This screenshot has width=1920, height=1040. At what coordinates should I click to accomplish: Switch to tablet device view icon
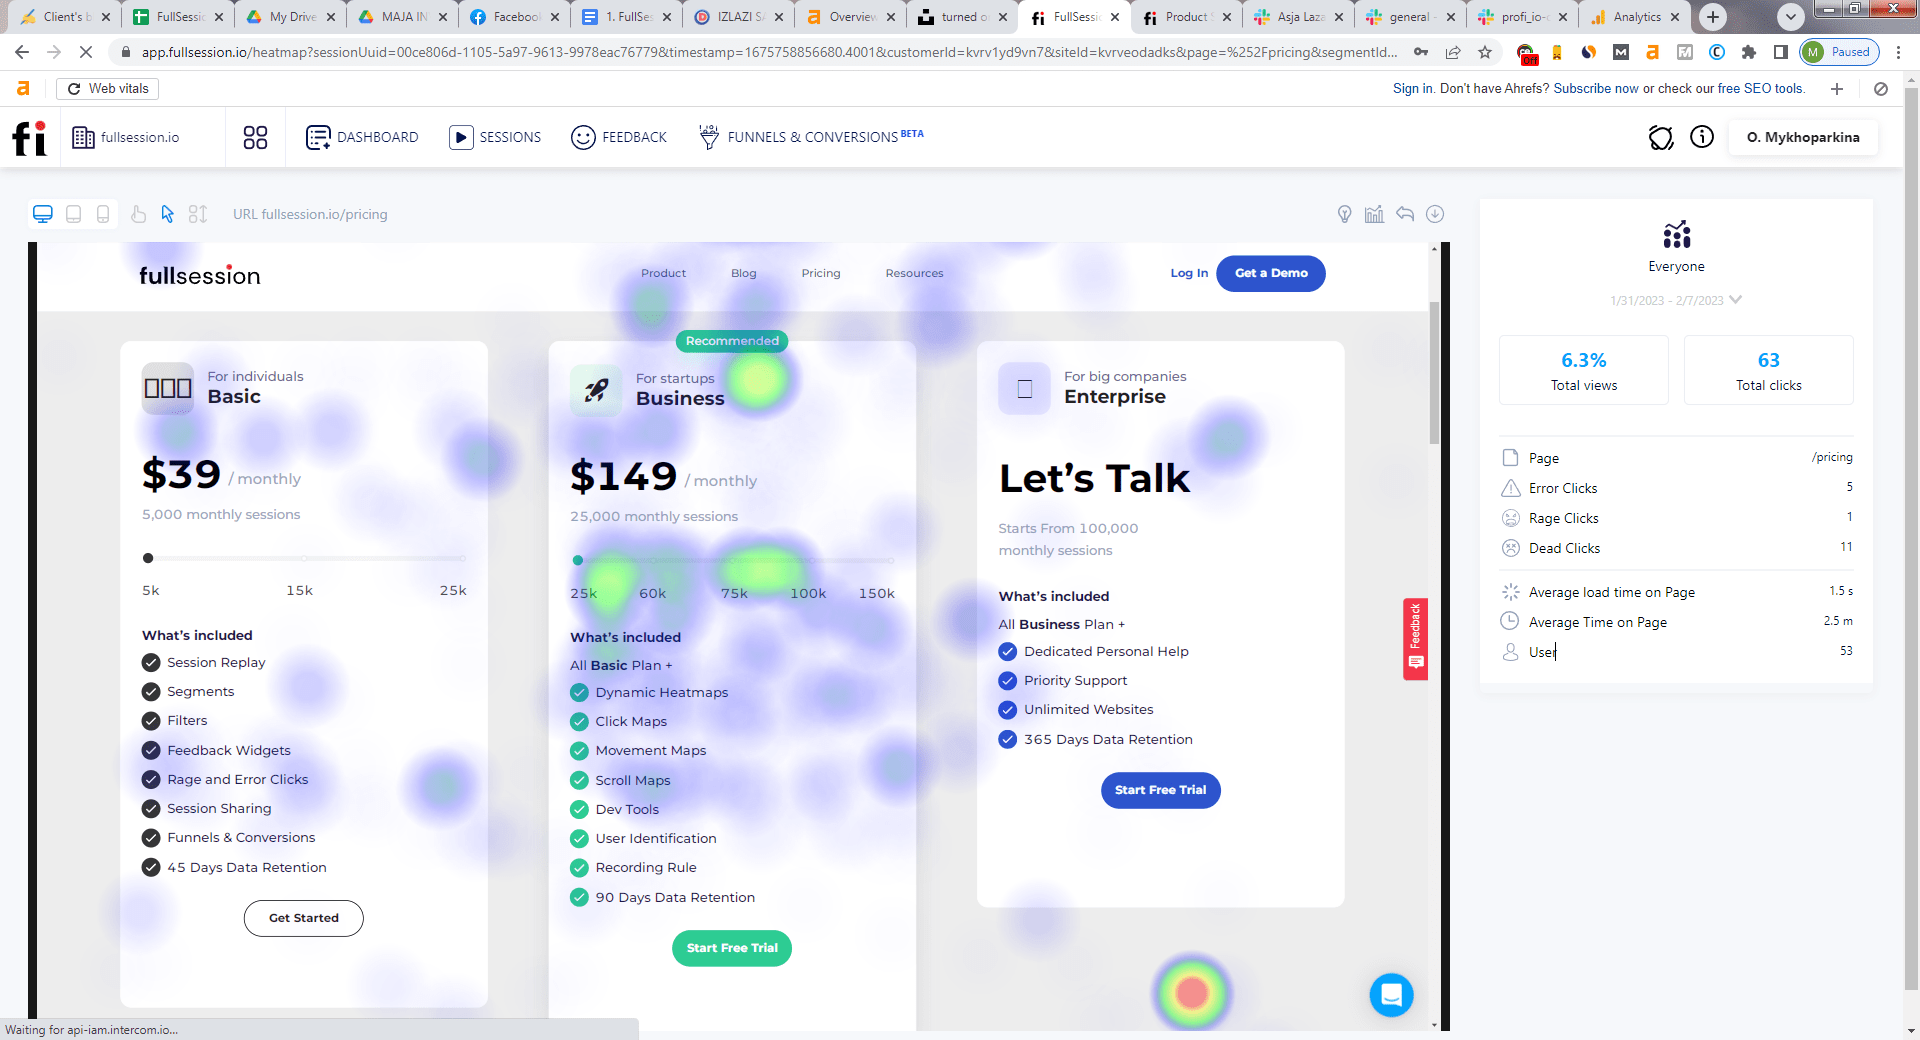pyautogui.click(x=73, y=214)
